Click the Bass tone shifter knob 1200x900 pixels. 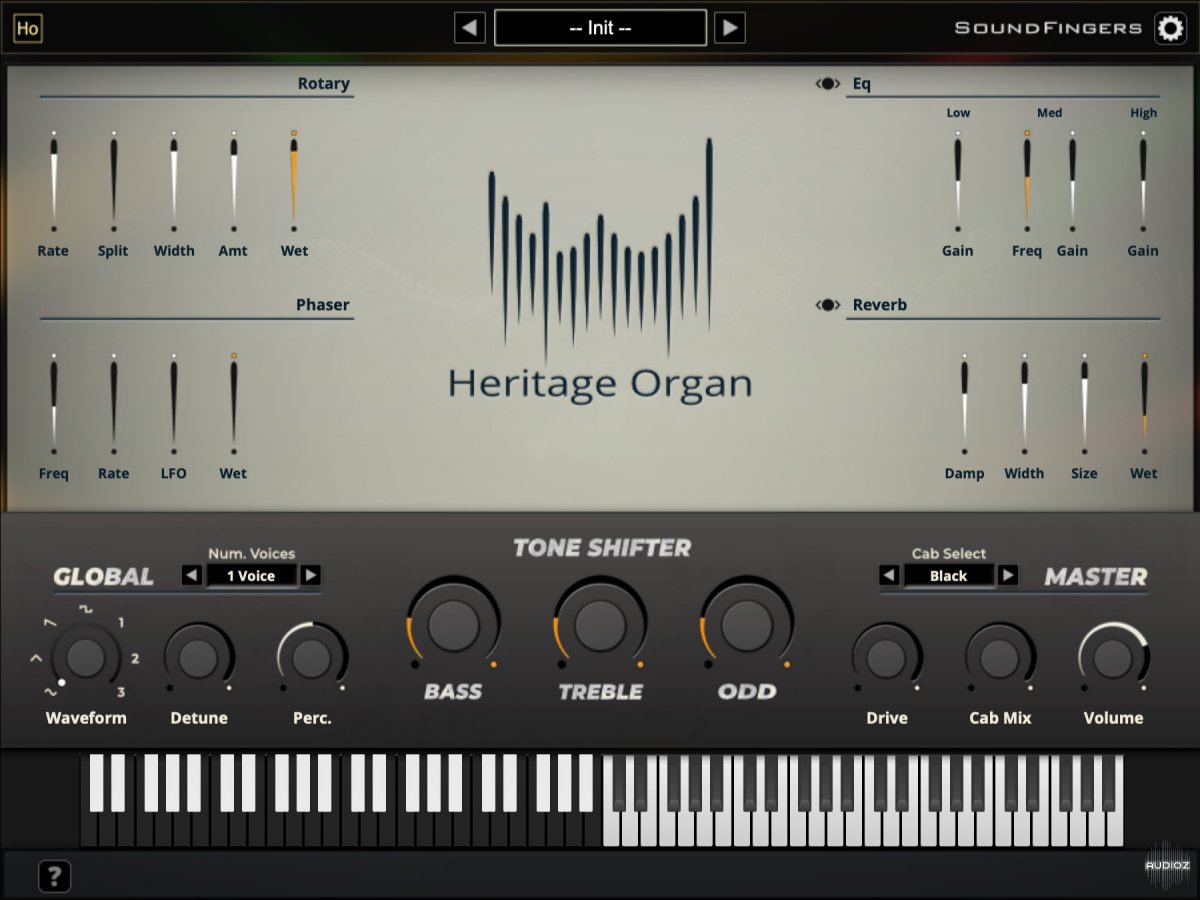coord(453,625)
